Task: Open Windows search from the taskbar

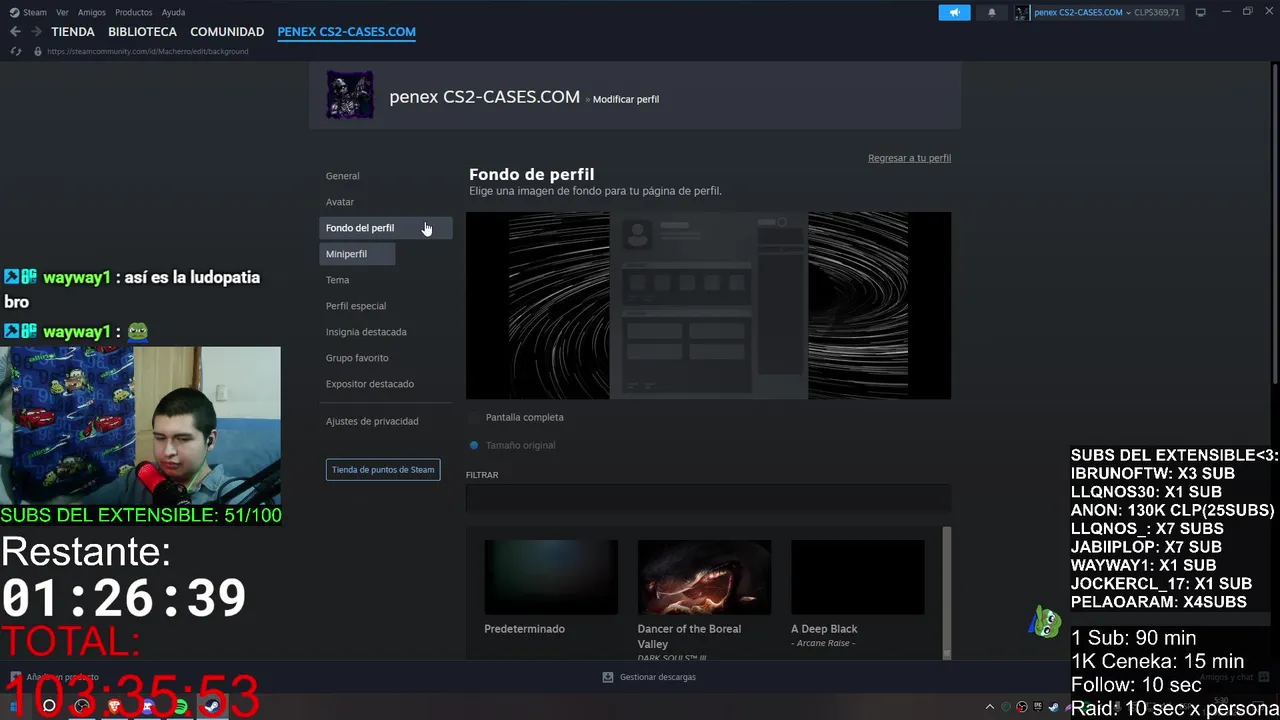Action: point(49,706)
